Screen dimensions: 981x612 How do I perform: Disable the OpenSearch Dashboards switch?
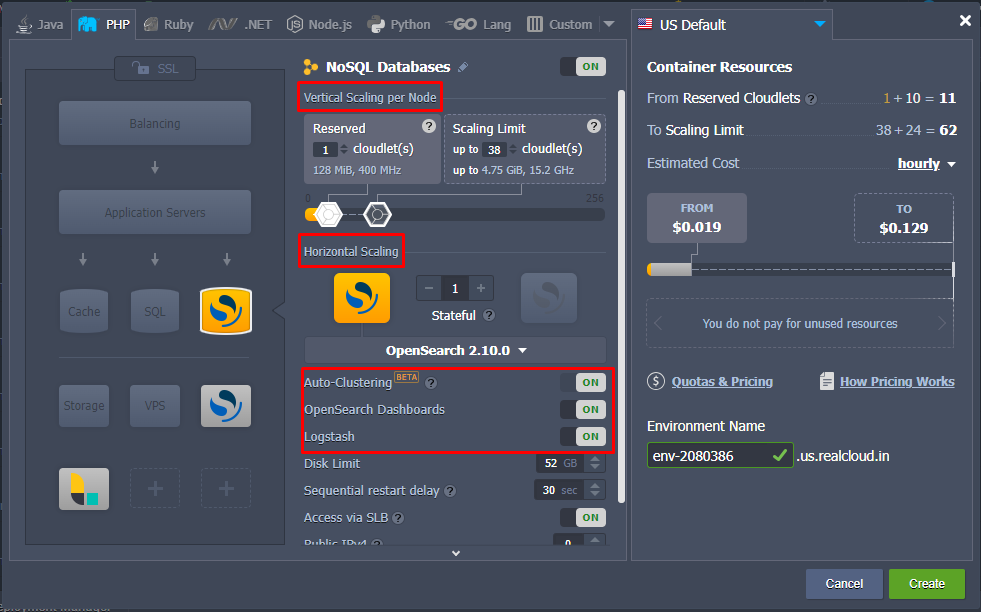pos(582,409)
